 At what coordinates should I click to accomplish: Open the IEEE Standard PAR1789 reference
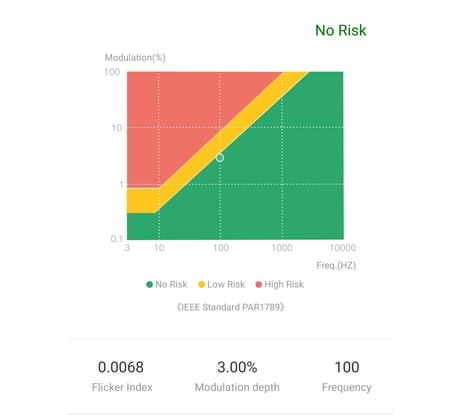pyautogui.click(x=230, y=307)
